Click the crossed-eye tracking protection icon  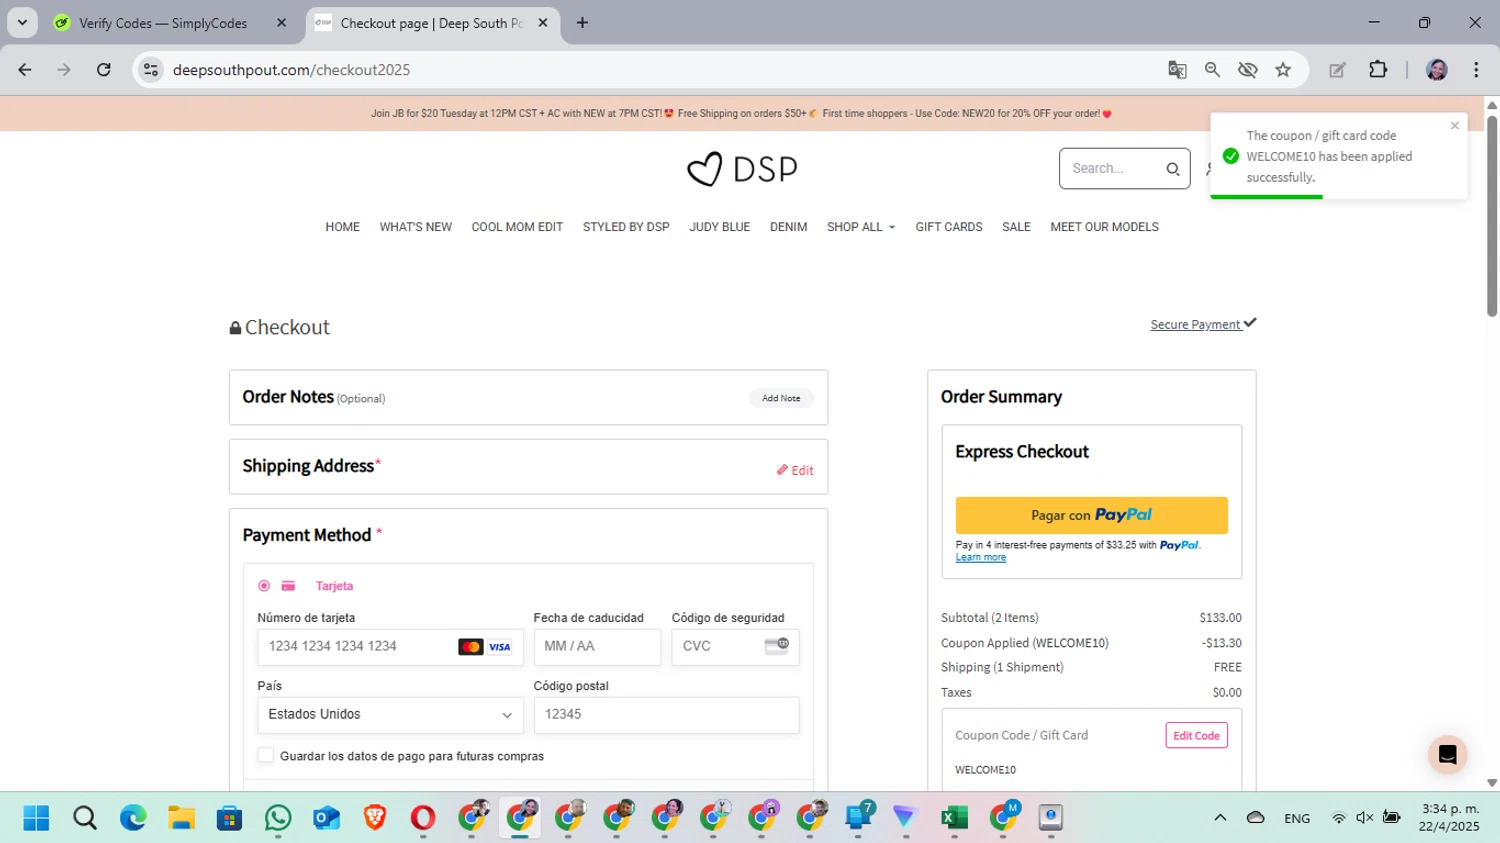(1247, 70)
